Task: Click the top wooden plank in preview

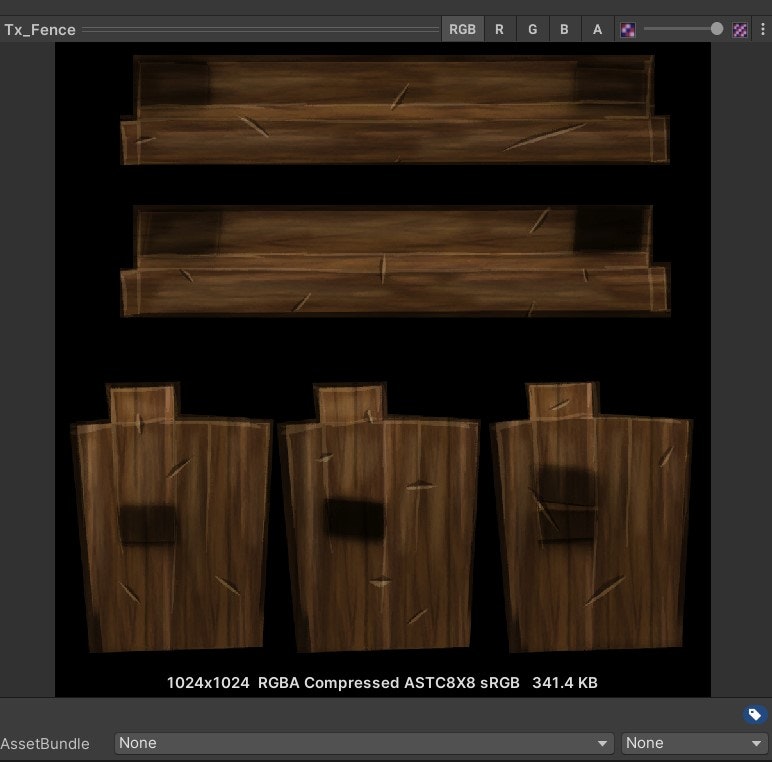Action: (x=394, y=110)
